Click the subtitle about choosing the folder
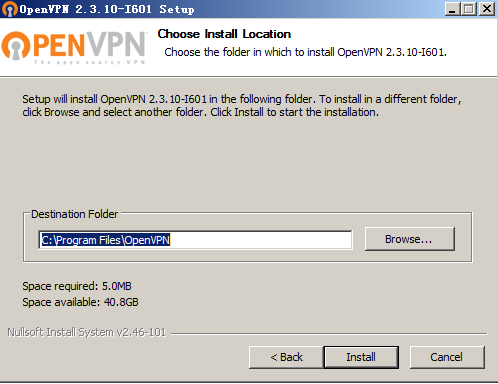The image size is (498, 384). point(305,52)
